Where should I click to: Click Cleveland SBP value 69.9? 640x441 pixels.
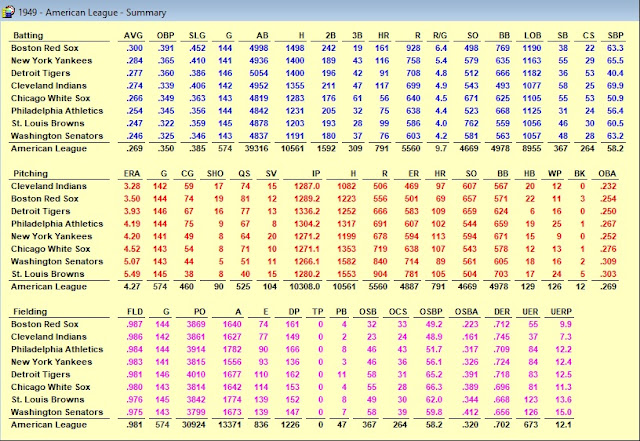[x=615, y=86]
